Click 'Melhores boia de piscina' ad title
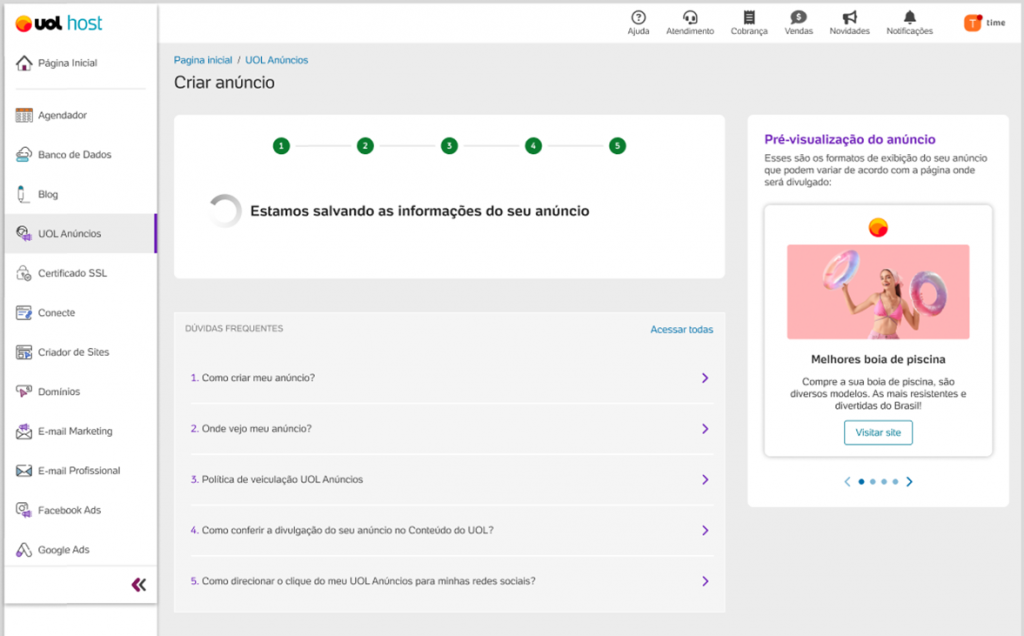 (x=878, y=359)
